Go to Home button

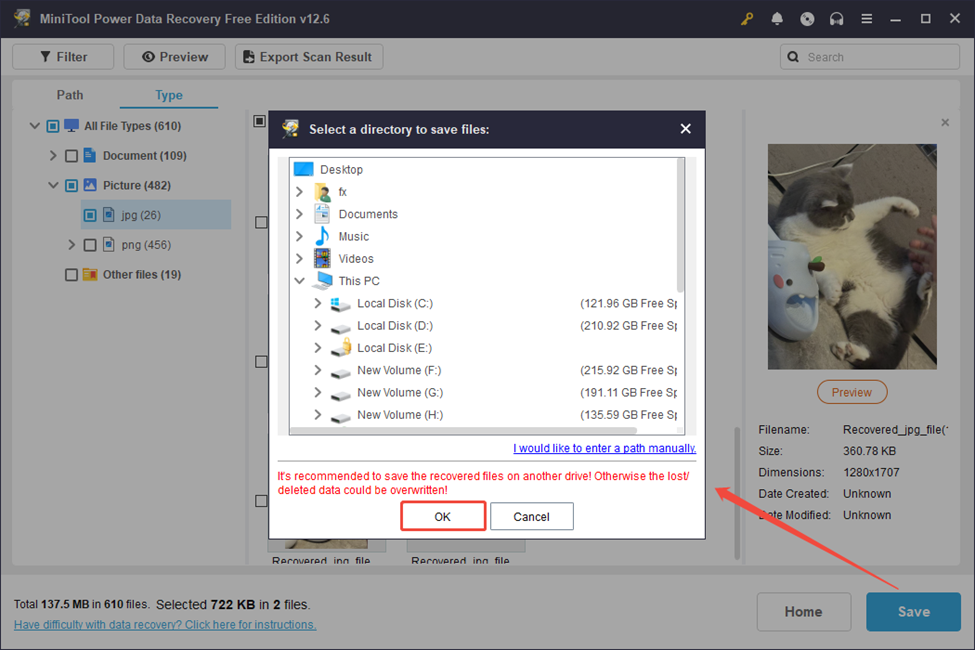pyautogui.click(x=803, y=611)
